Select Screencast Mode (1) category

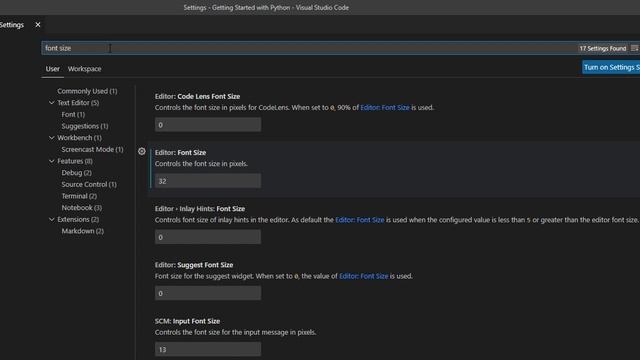pos(92,149)
